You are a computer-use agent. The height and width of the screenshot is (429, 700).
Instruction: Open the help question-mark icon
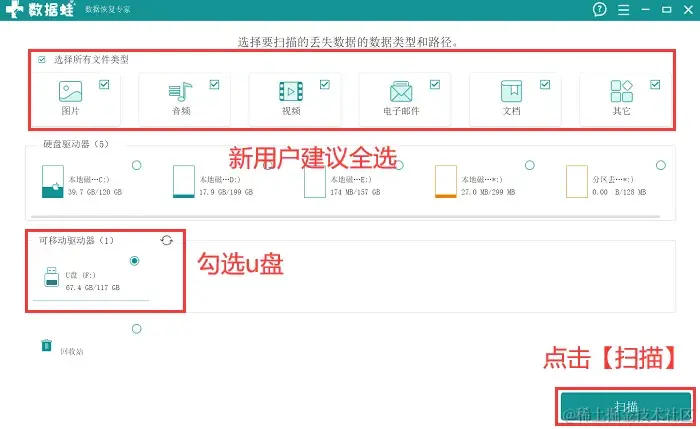click(x=600, y=9)
